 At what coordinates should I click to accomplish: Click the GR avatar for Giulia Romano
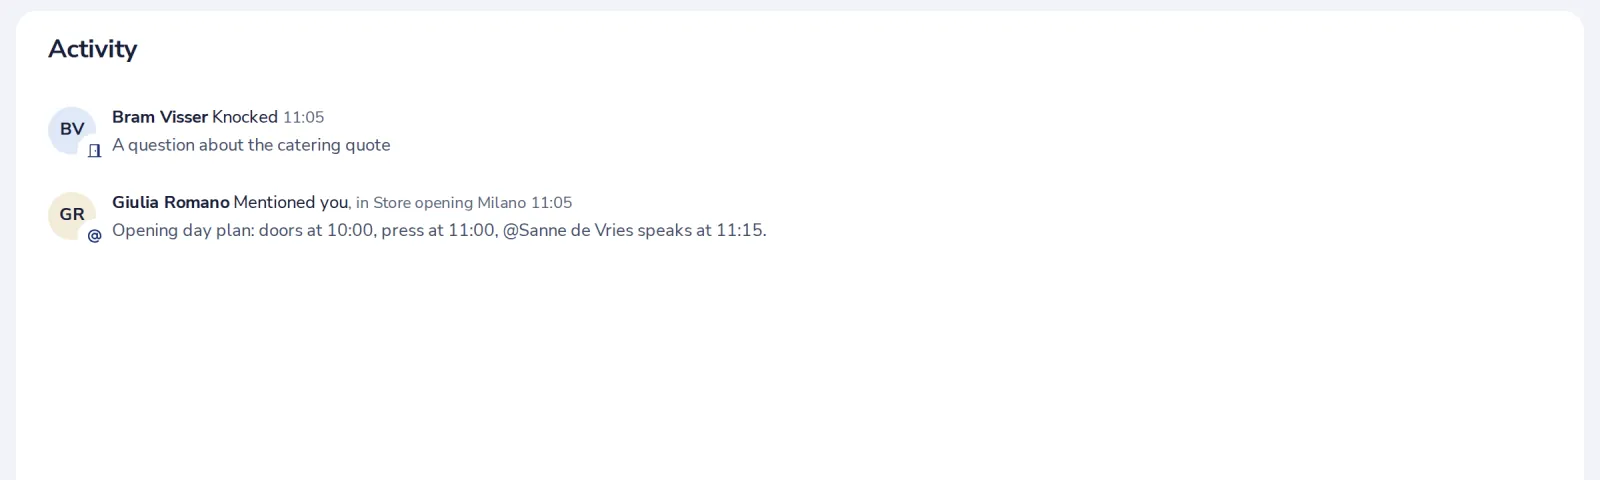(x=72, y=215)
